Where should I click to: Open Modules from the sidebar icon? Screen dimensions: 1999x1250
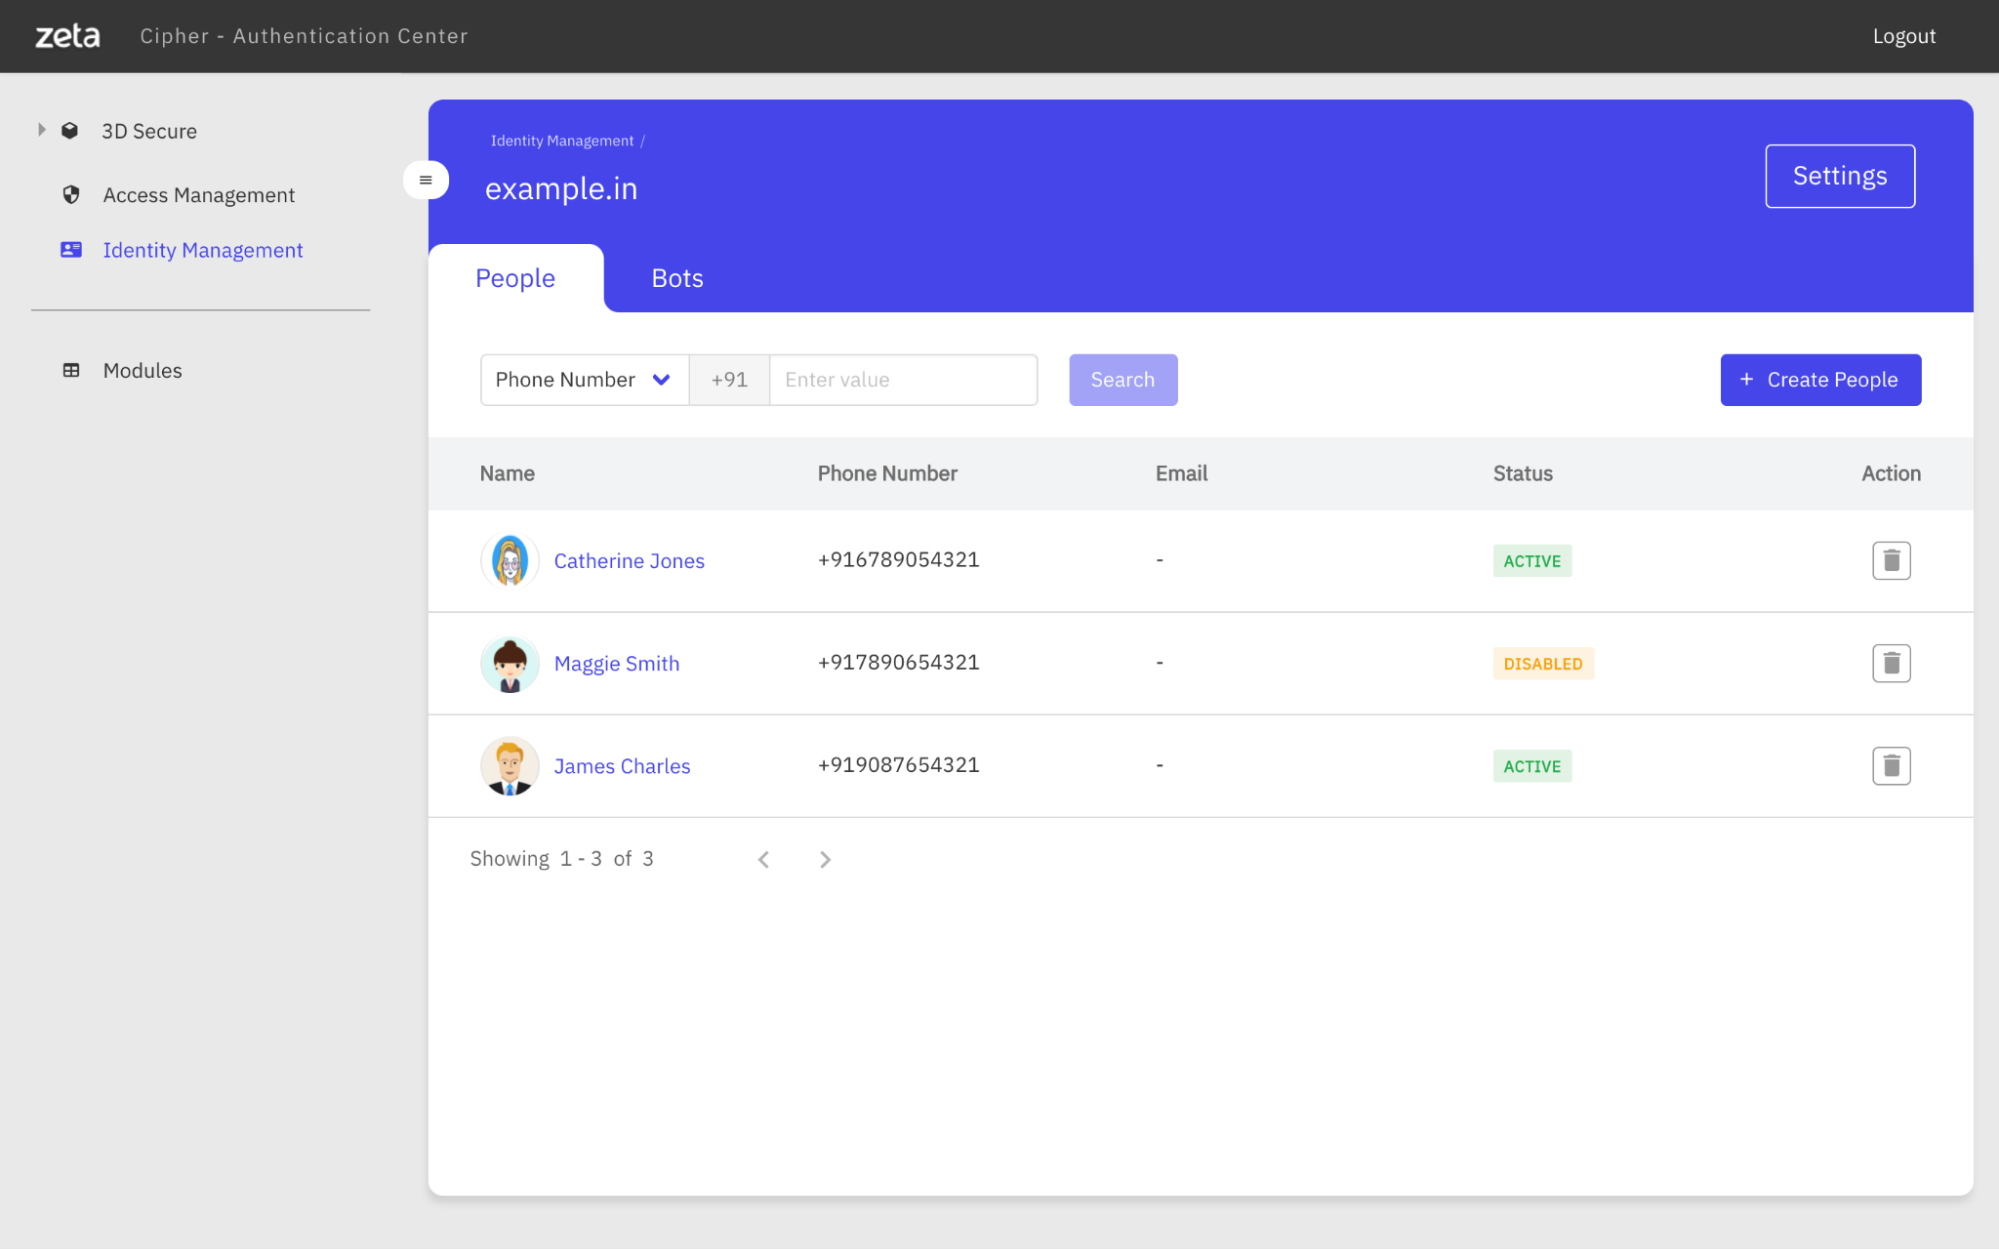click(70, 370)
